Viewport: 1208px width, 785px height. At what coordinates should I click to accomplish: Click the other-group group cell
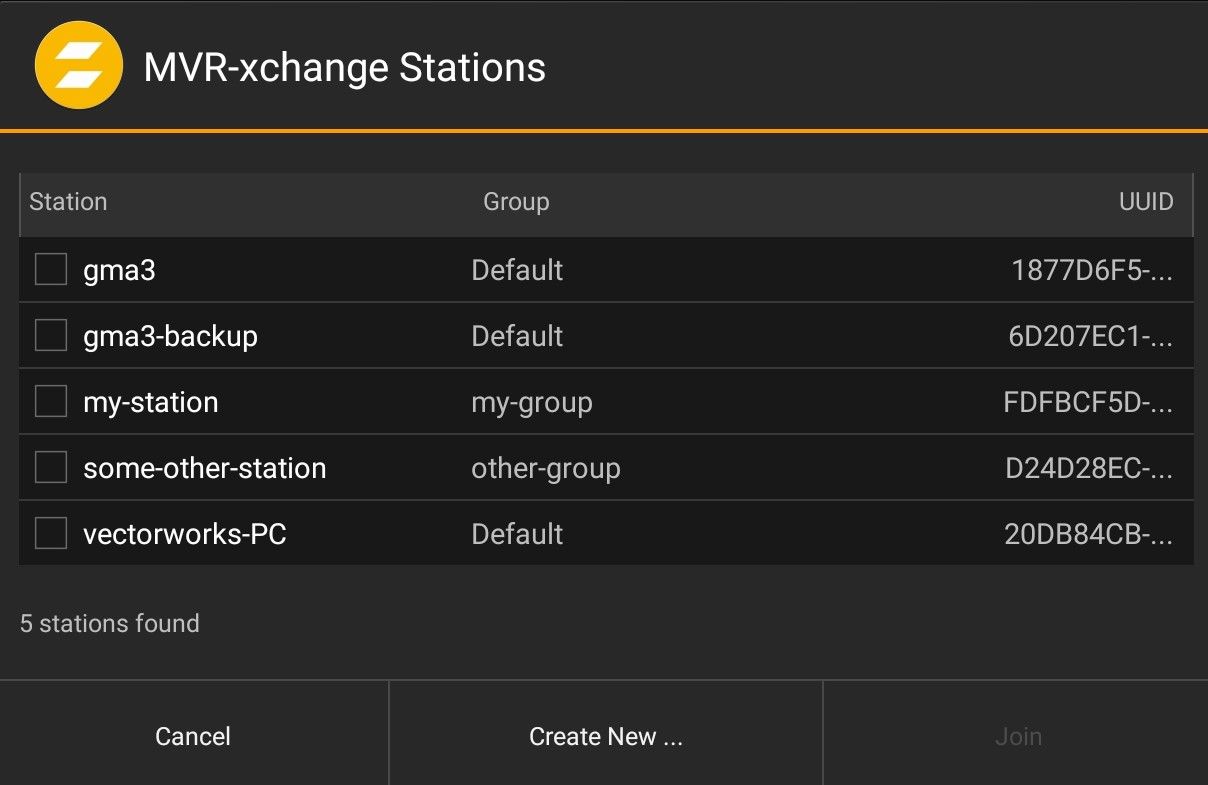click(546, 468)
